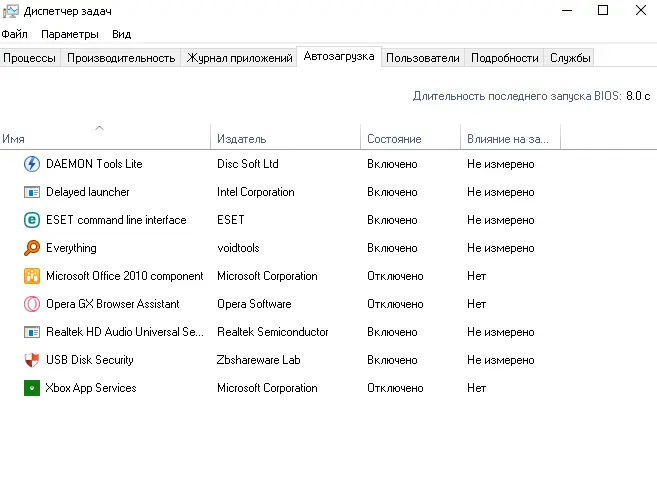This screenshot has width=657, height=488.
Task: Select the Delayed launcher entry
Action: (x=88, y=192)
